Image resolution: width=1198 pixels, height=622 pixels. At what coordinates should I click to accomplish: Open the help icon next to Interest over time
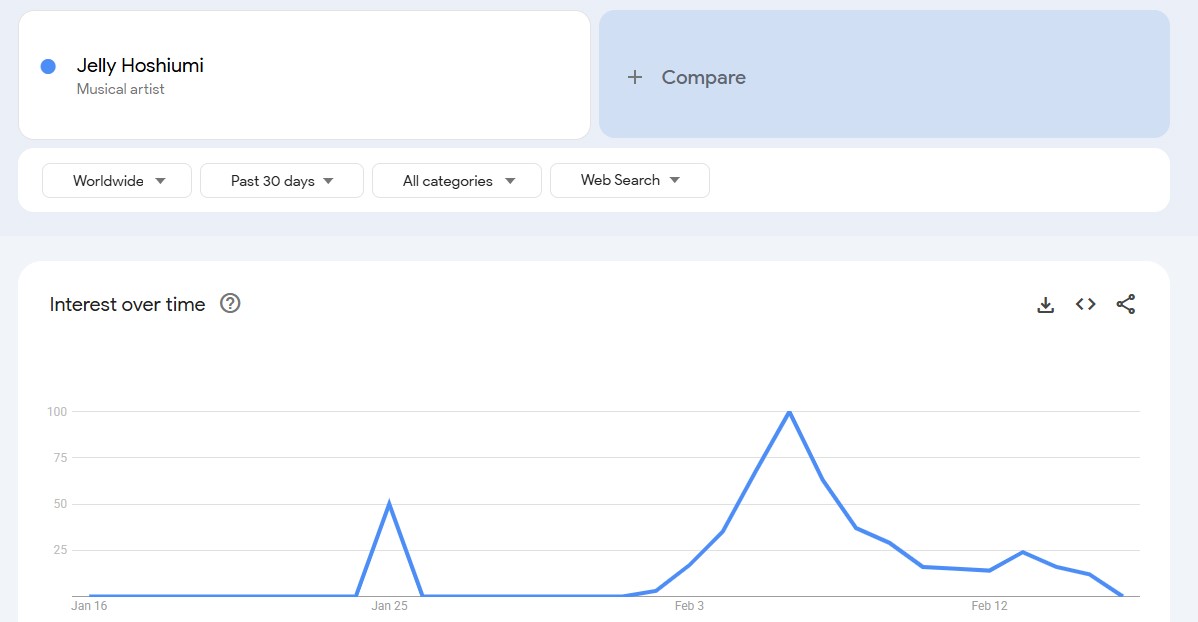tap(230, 303)
